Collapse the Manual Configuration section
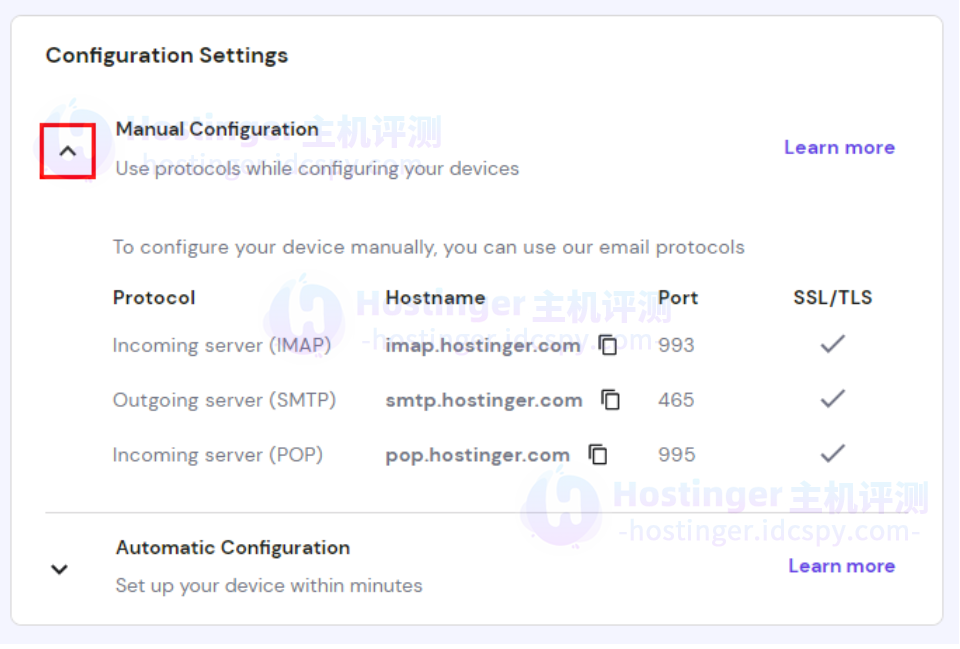 coord(67,151)
